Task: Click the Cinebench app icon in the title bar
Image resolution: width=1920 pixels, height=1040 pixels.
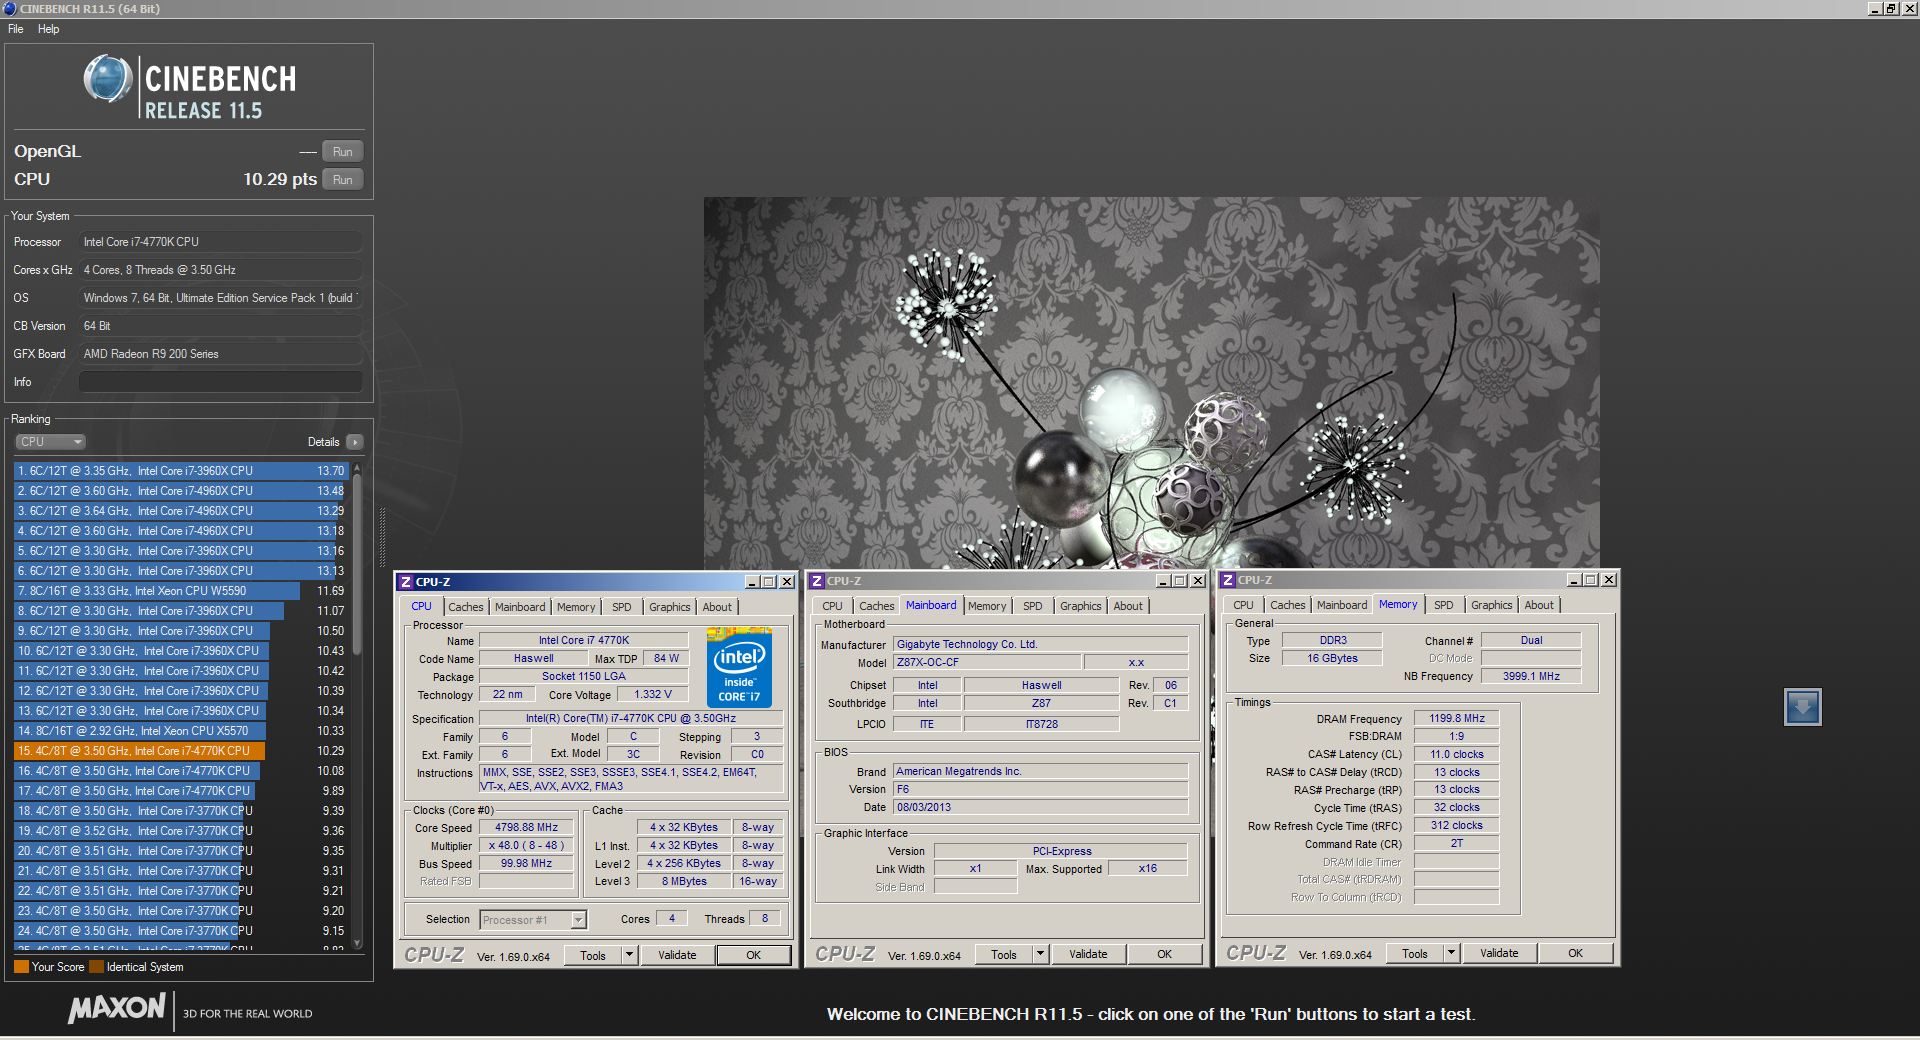Action: click(x=10, y=8)
